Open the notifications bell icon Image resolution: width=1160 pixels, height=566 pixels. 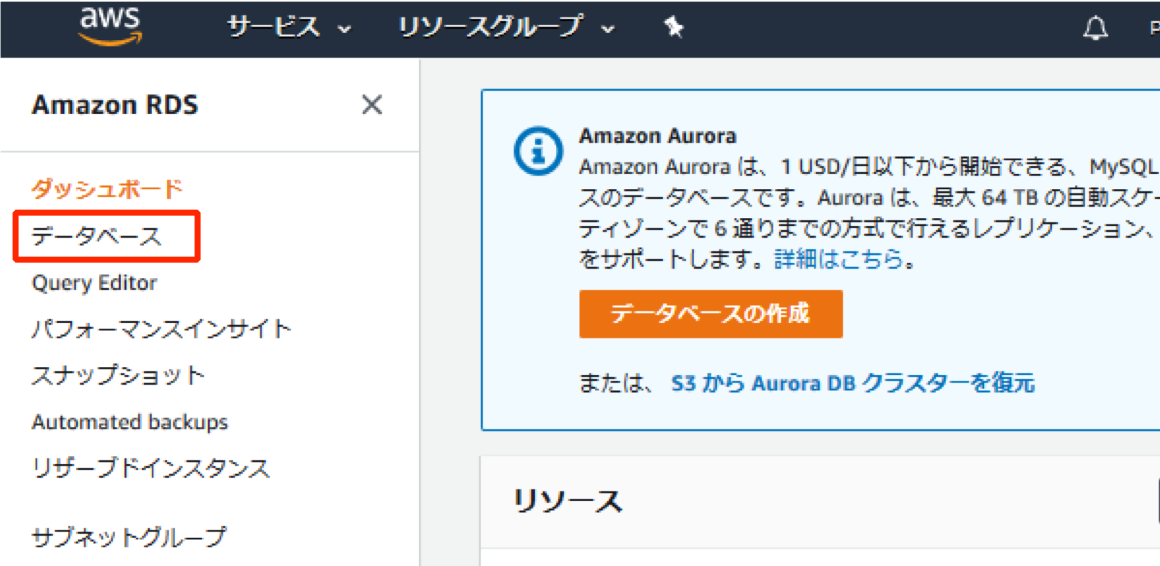coord(1096,28)
